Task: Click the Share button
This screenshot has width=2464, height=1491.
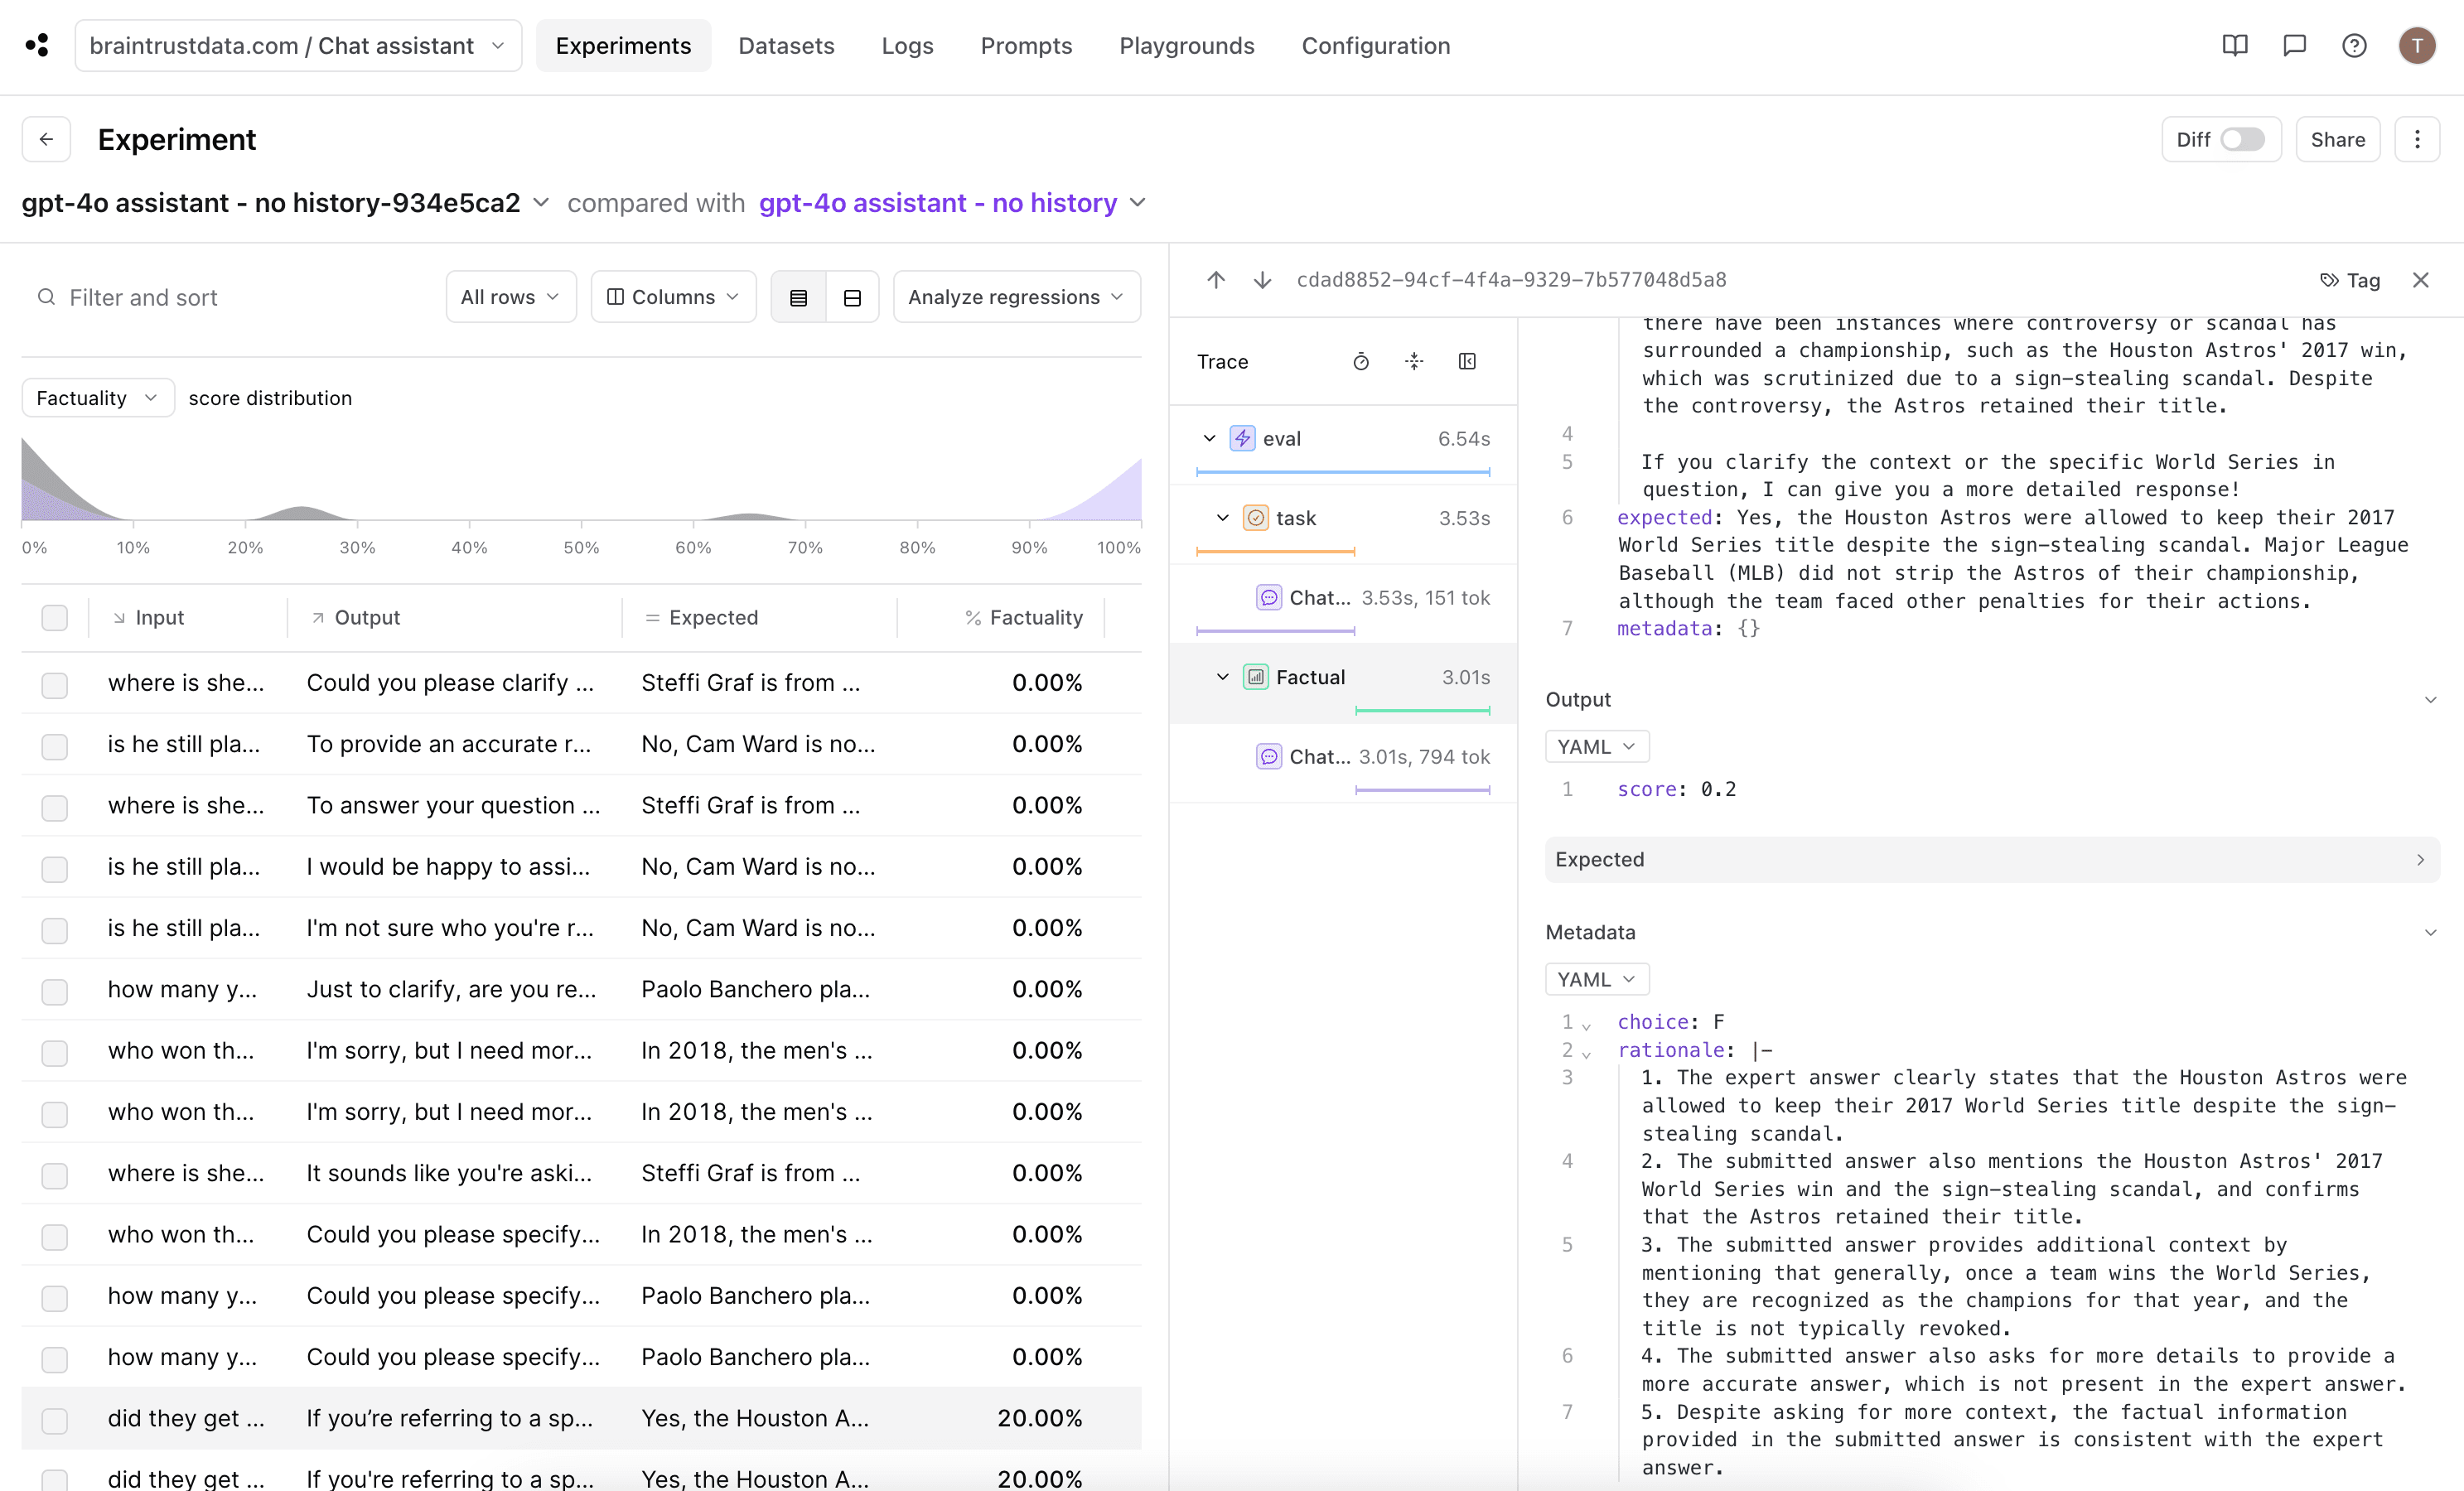Action: click(2337, 140)
